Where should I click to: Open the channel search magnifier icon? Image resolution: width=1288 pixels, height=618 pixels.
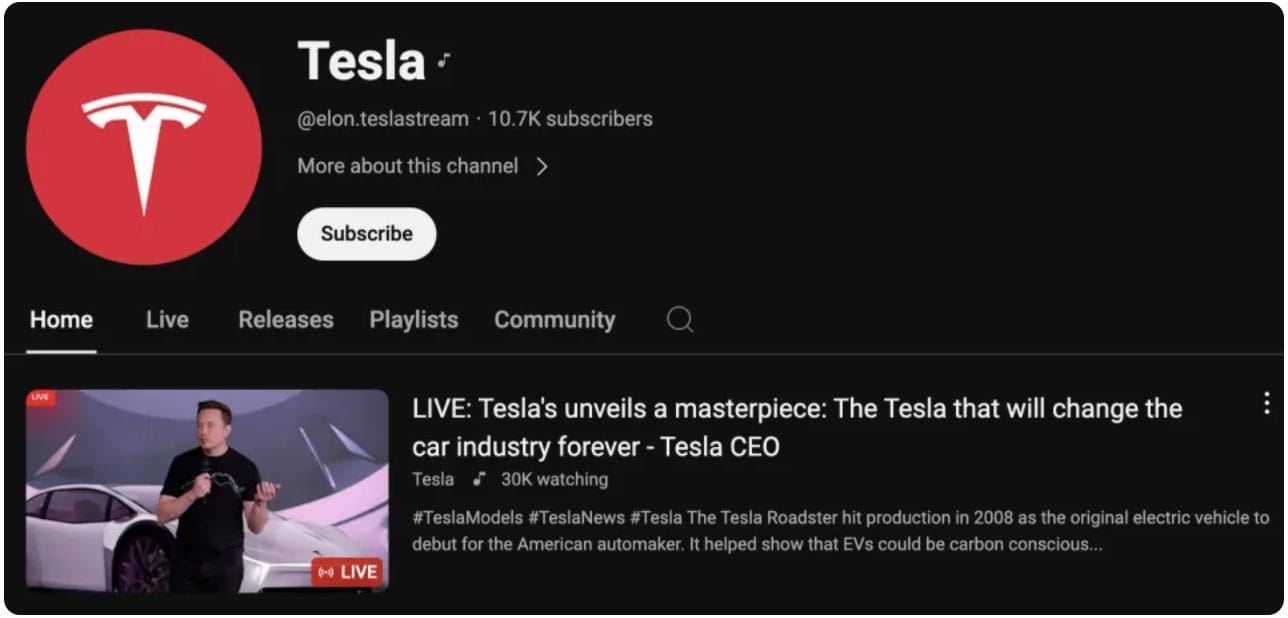(x=680, y=320)
